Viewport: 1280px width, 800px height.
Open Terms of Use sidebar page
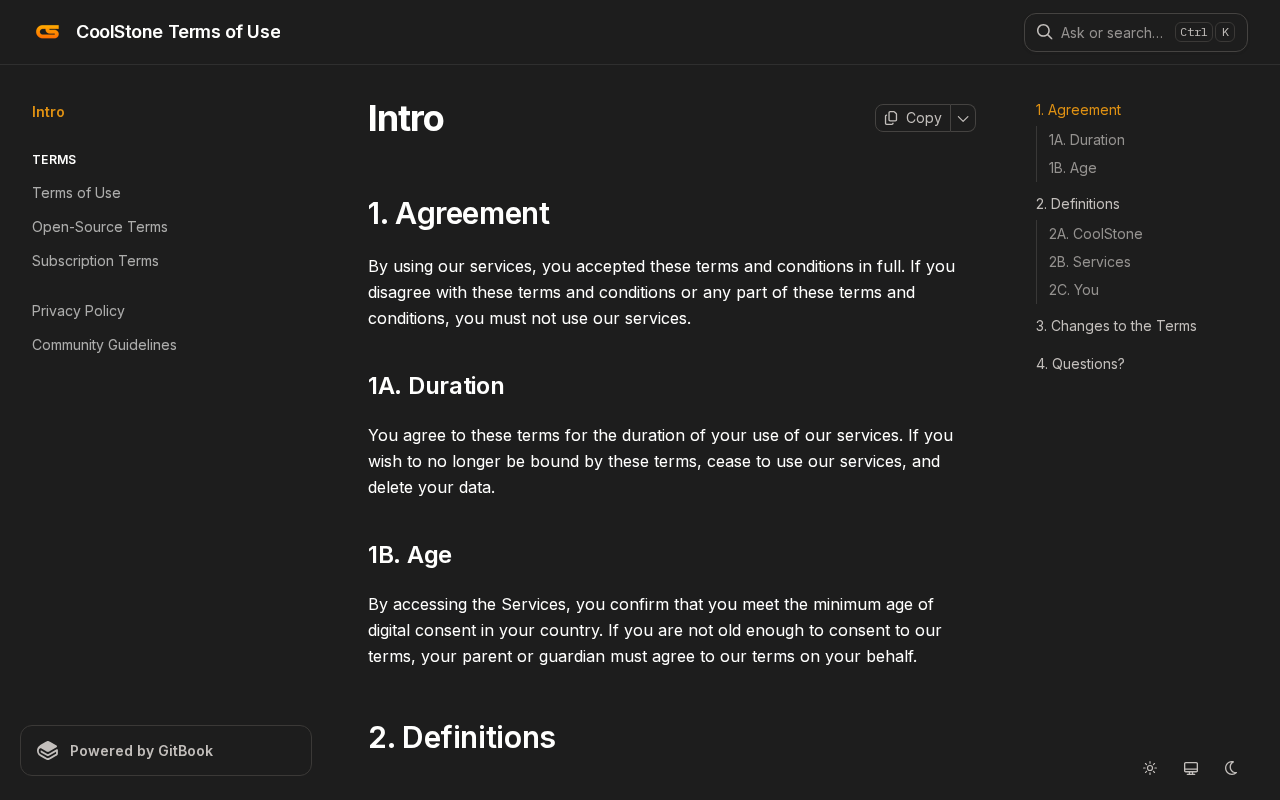coord(76,193)
